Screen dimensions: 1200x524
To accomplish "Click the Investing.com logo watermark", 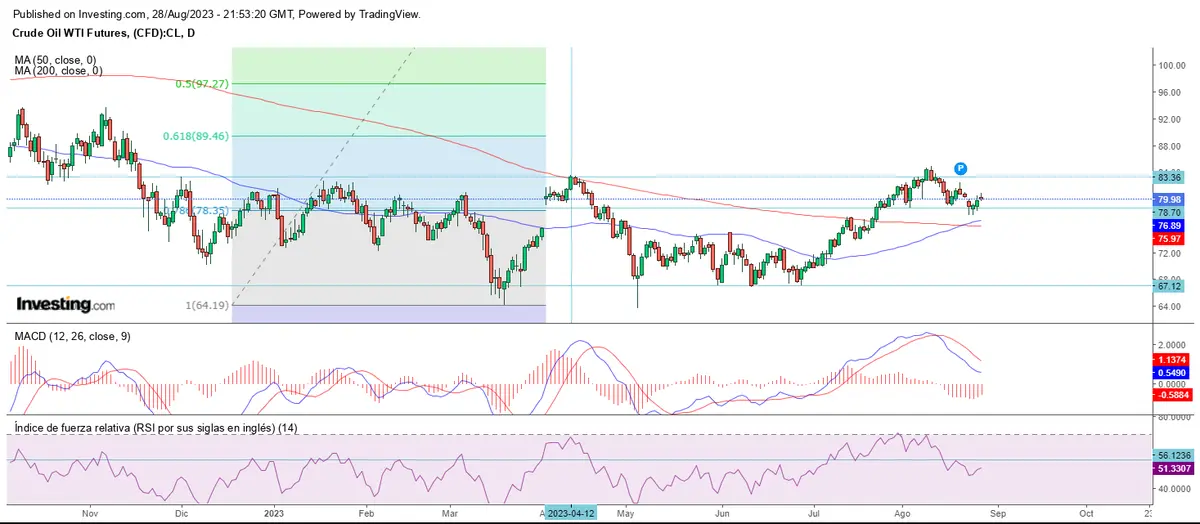I will click(66, 304).
